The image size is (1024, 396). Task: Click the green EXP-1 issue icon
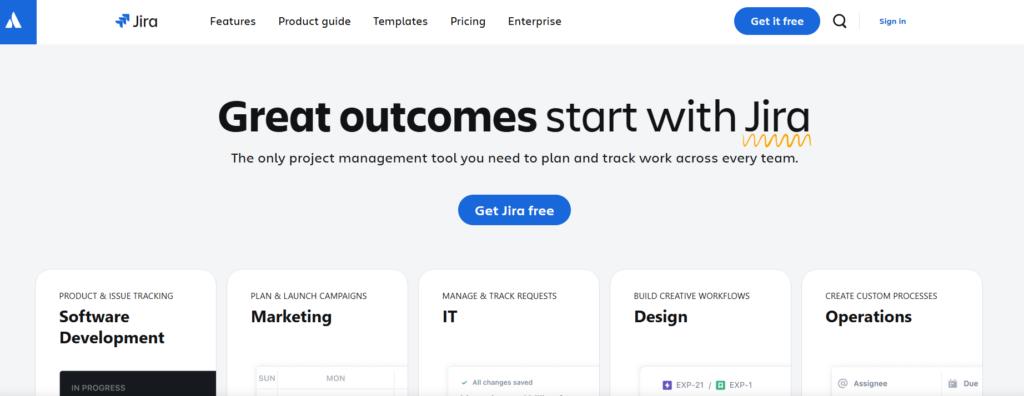pyautogui.click(x=720, y=385)
